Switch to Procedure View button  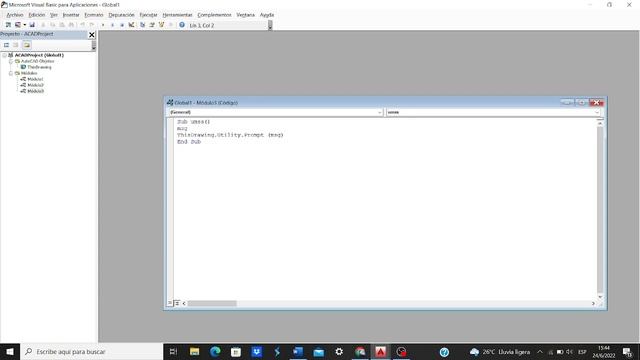[170, 303]
